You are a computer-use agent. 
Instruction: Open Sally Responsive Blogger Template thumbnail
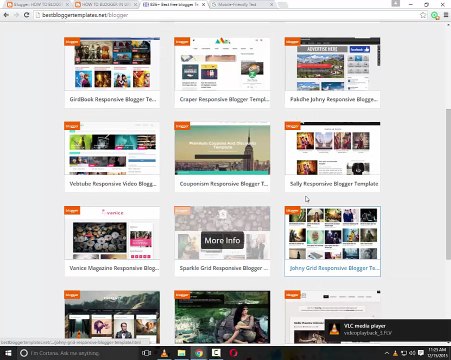(332, 148)
